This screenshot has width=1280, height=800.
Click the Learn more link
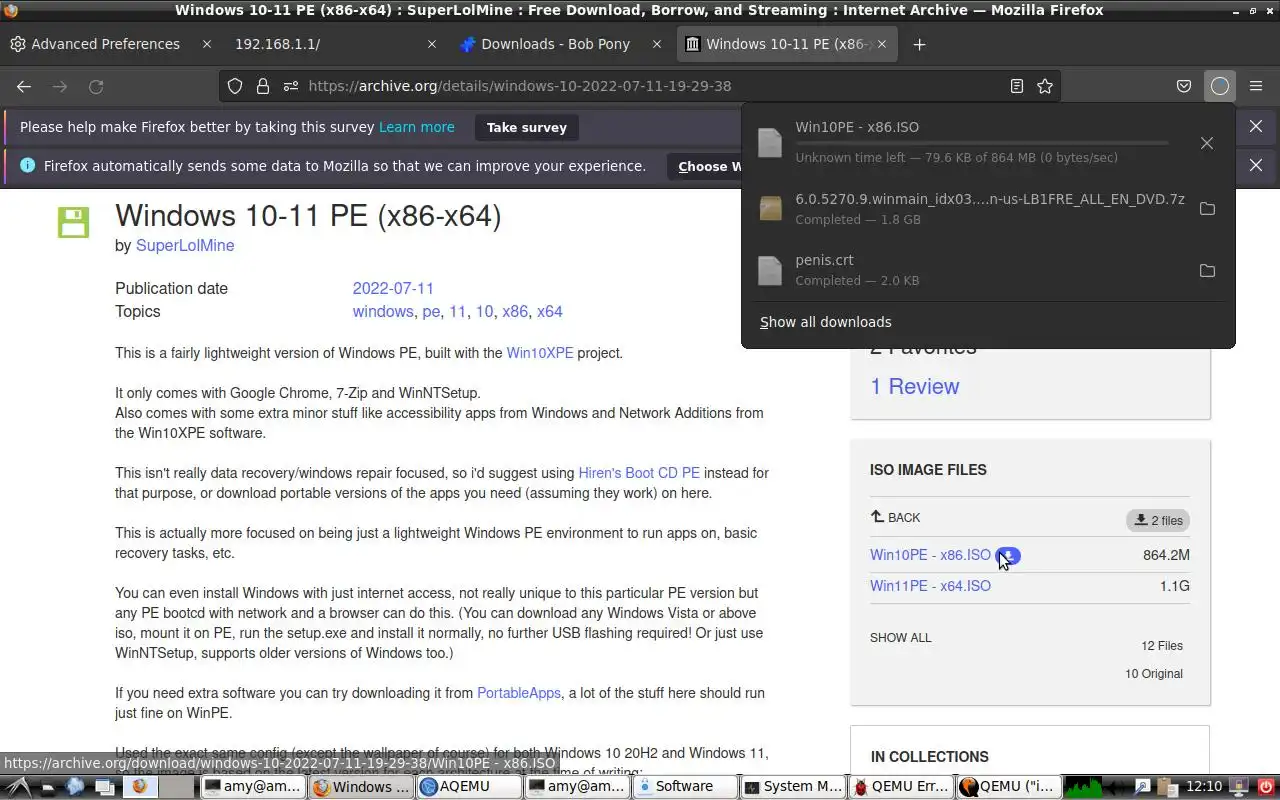coord(417,127)
